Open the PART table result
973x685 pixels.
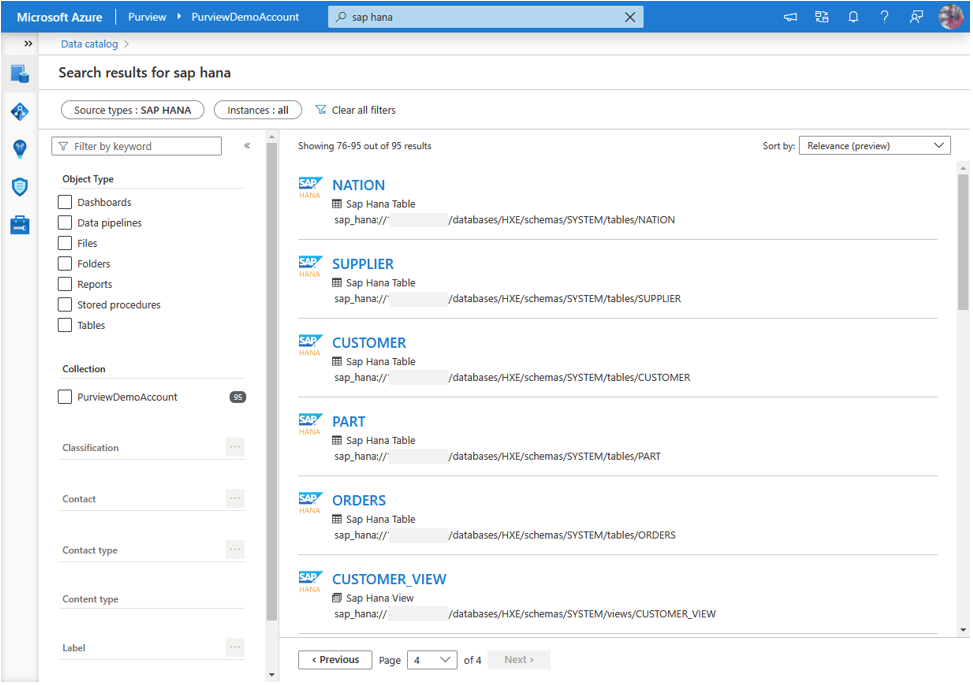(x=349, y=421)
